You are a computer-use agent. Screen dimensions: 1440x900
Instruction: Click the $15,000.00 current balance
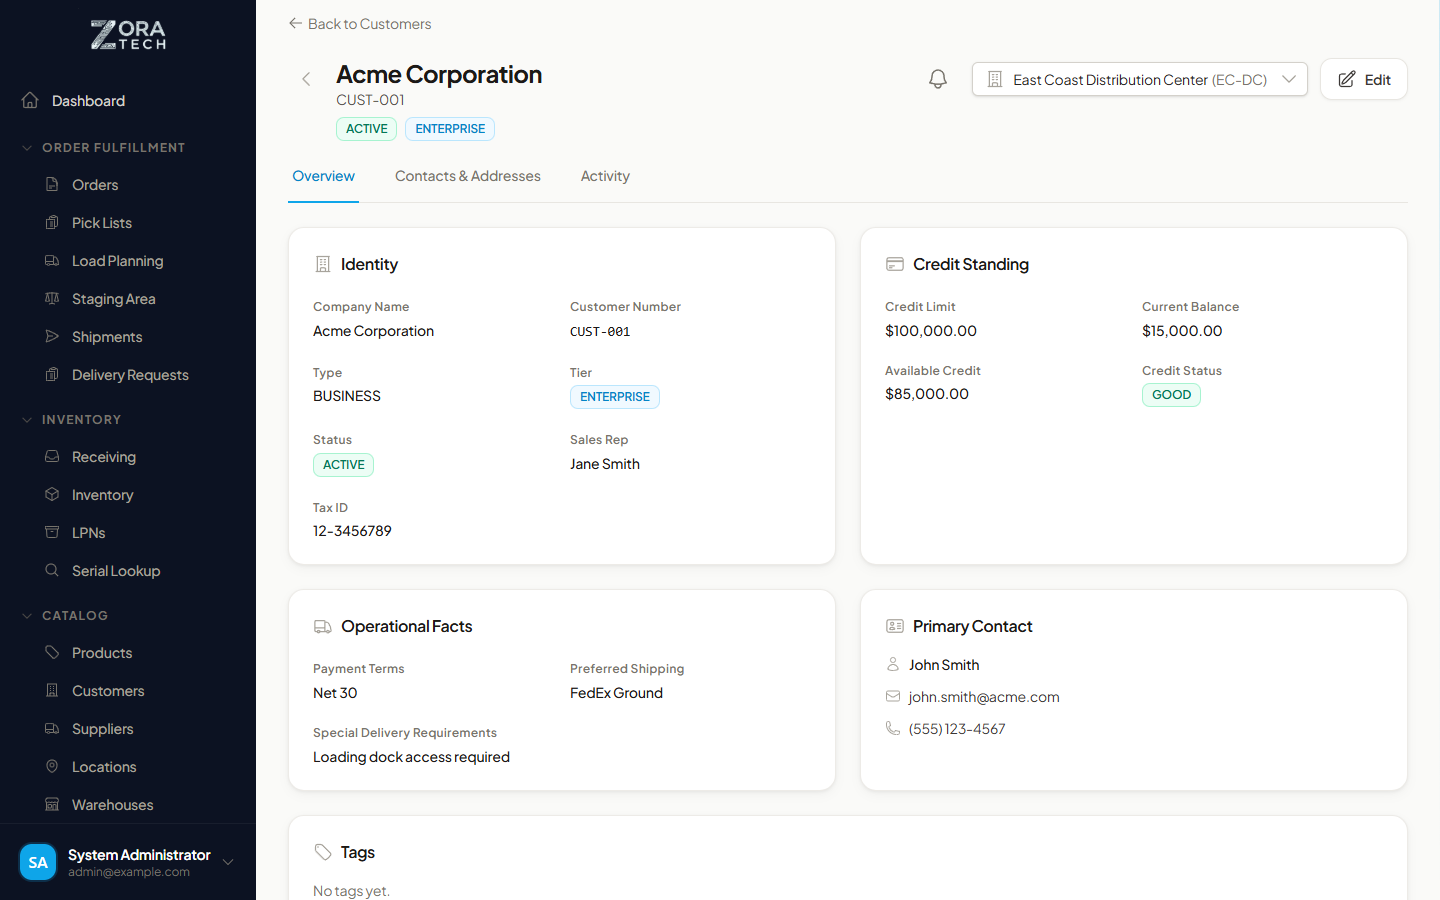[x=1182, y=331]
